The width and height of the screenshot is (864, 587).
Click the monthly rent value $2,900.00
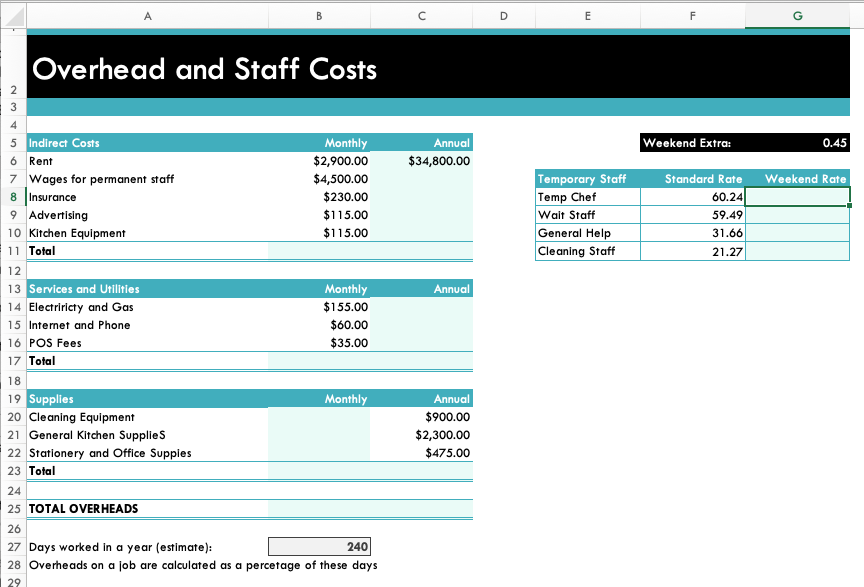319,161
